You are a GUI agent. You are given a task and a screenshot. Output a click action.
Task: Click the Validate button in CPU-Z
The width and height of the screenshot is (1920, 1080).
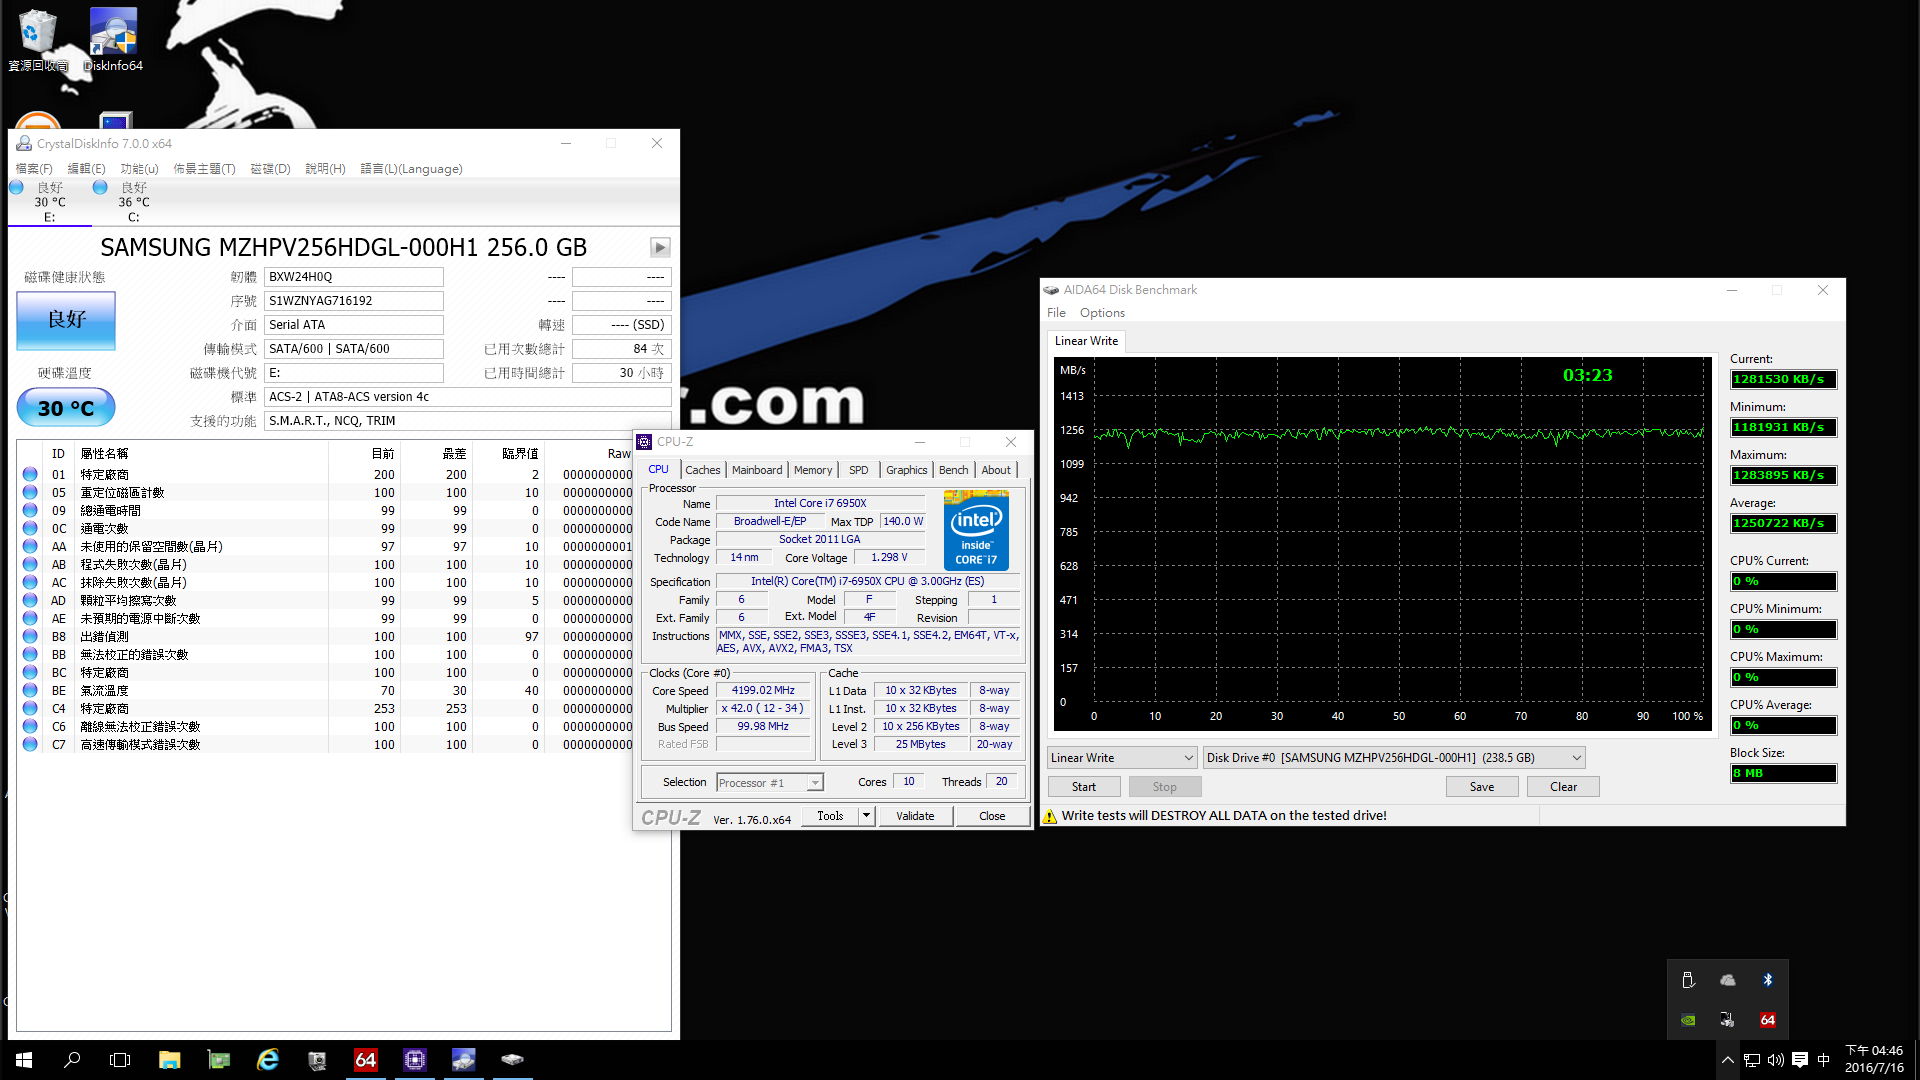coord(915,816)
